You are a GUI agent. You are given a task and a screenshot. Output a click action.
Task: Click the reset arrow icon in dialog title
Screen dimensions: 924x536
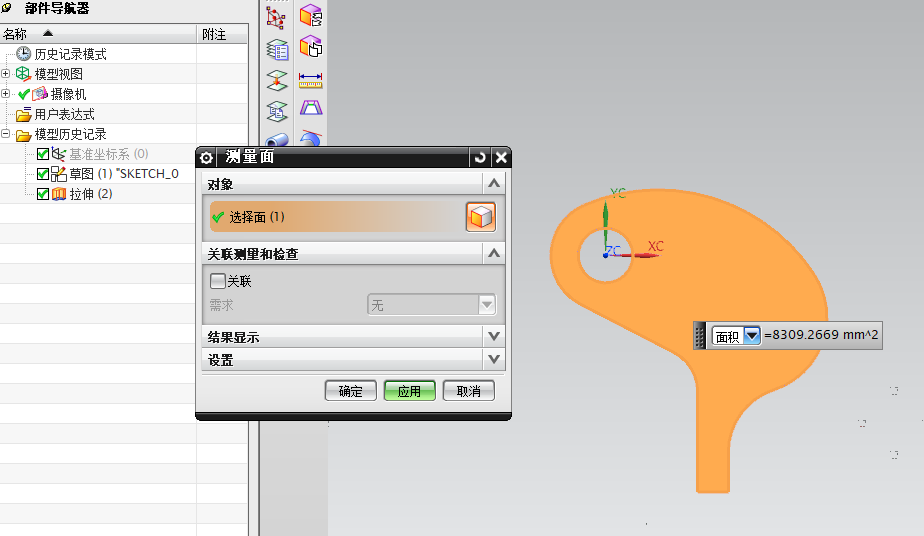481,157
